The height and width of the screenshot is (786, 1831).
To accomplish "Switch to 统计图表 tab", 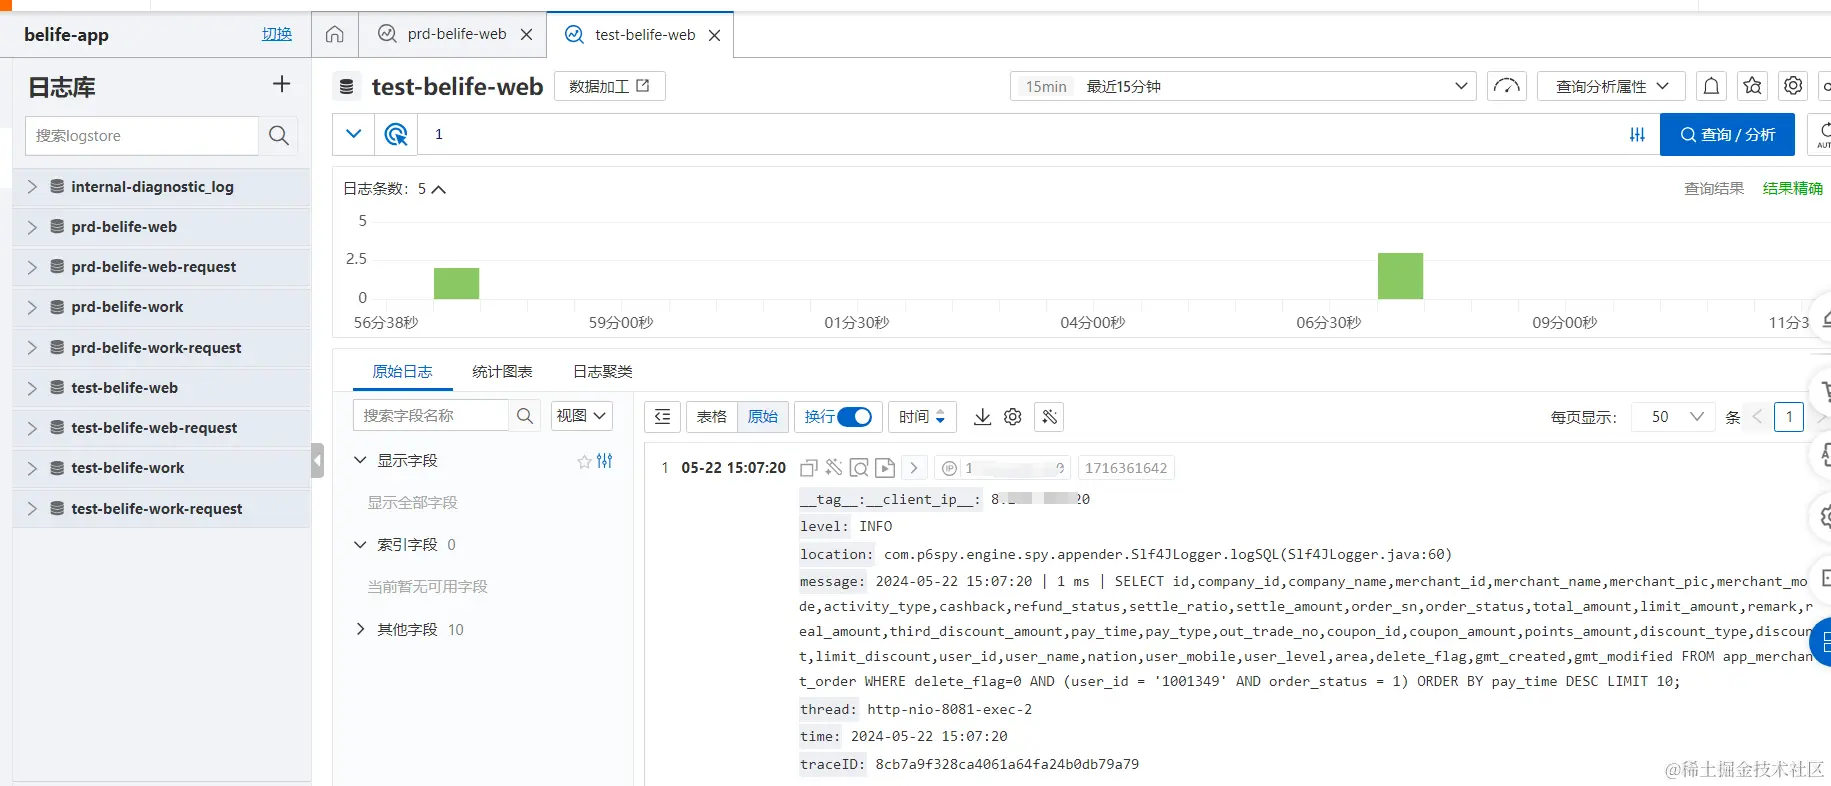I will coord(502,372).
